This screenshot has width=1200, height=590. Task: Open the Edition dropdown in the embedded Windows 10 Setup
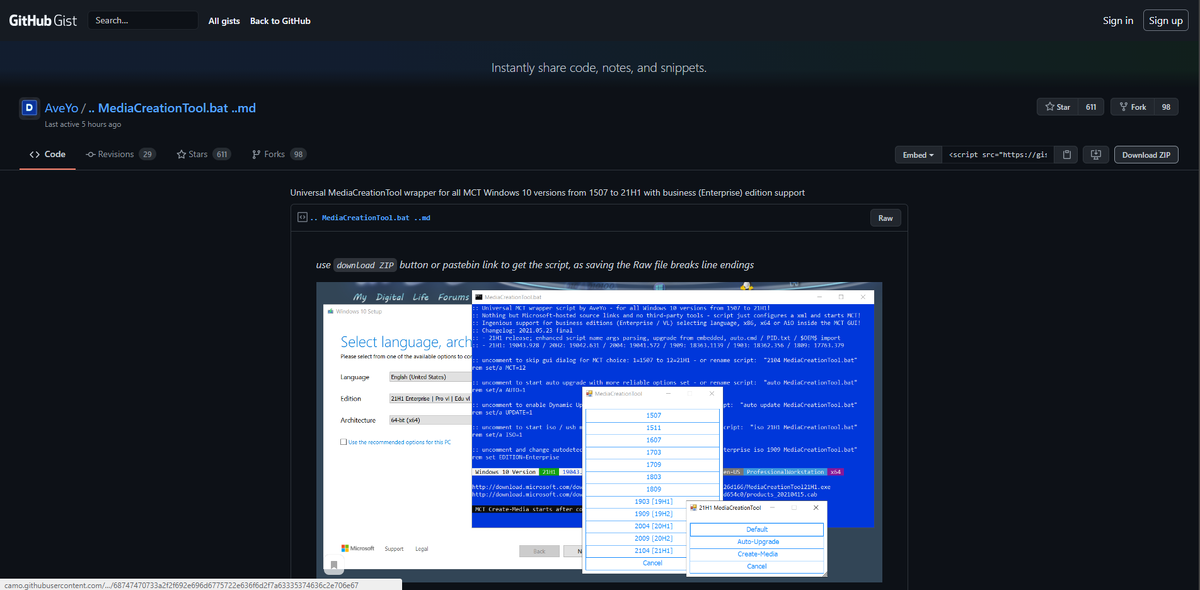[x=428, y=398]
